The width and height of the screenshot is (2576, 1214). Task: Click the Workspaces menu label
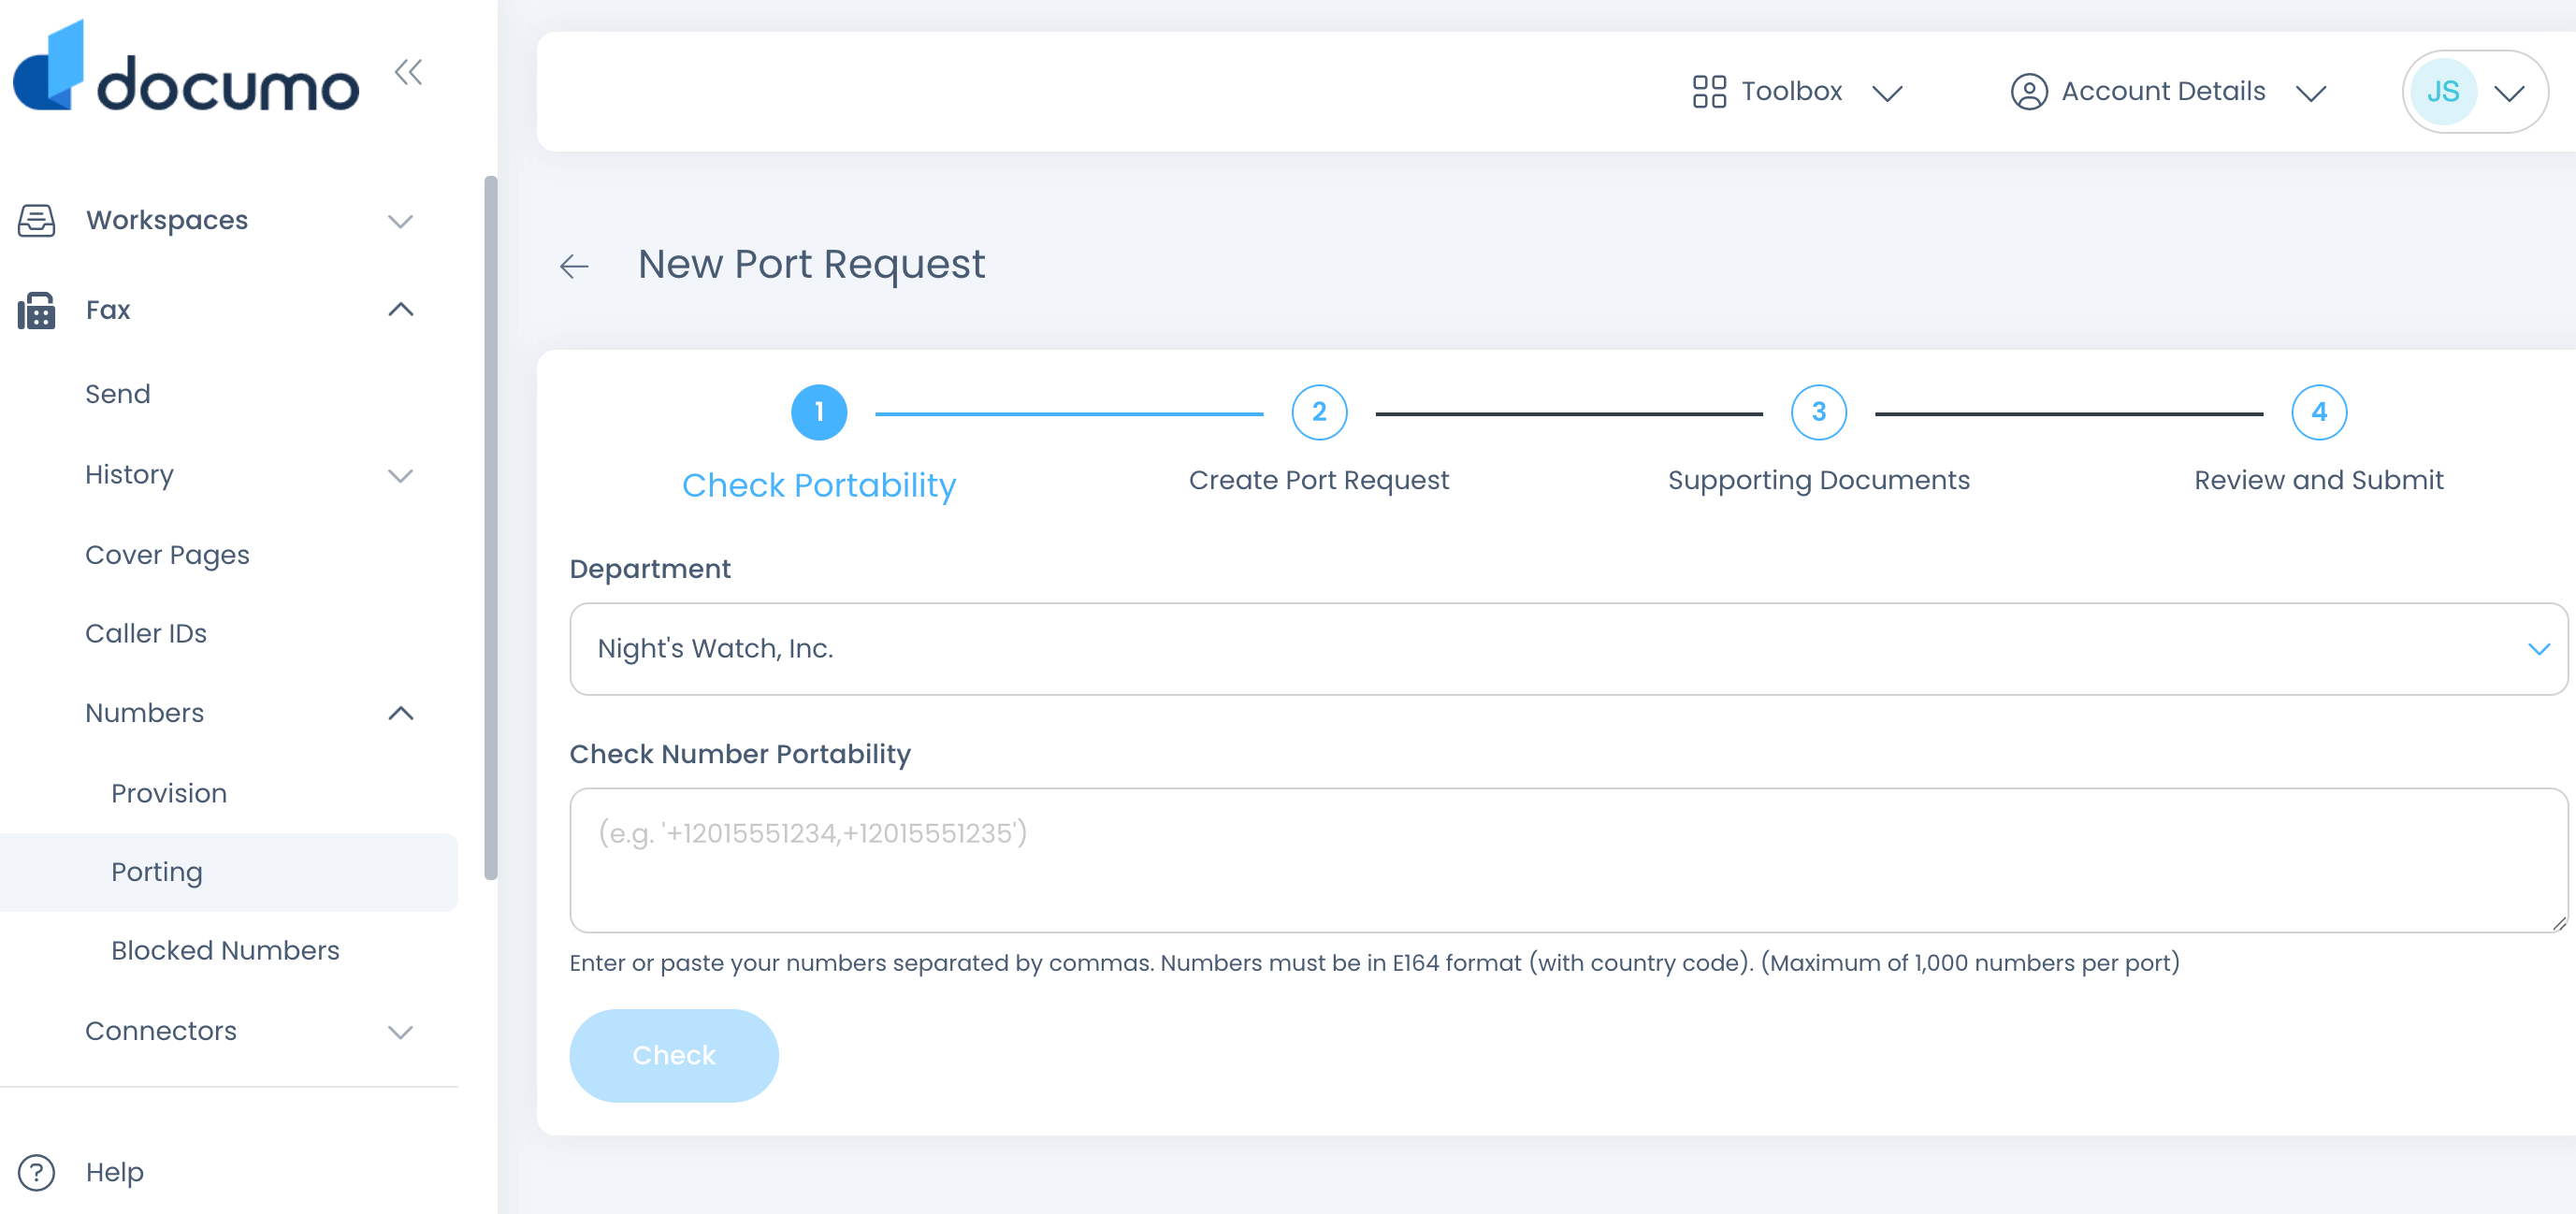[x=167, y=220]
